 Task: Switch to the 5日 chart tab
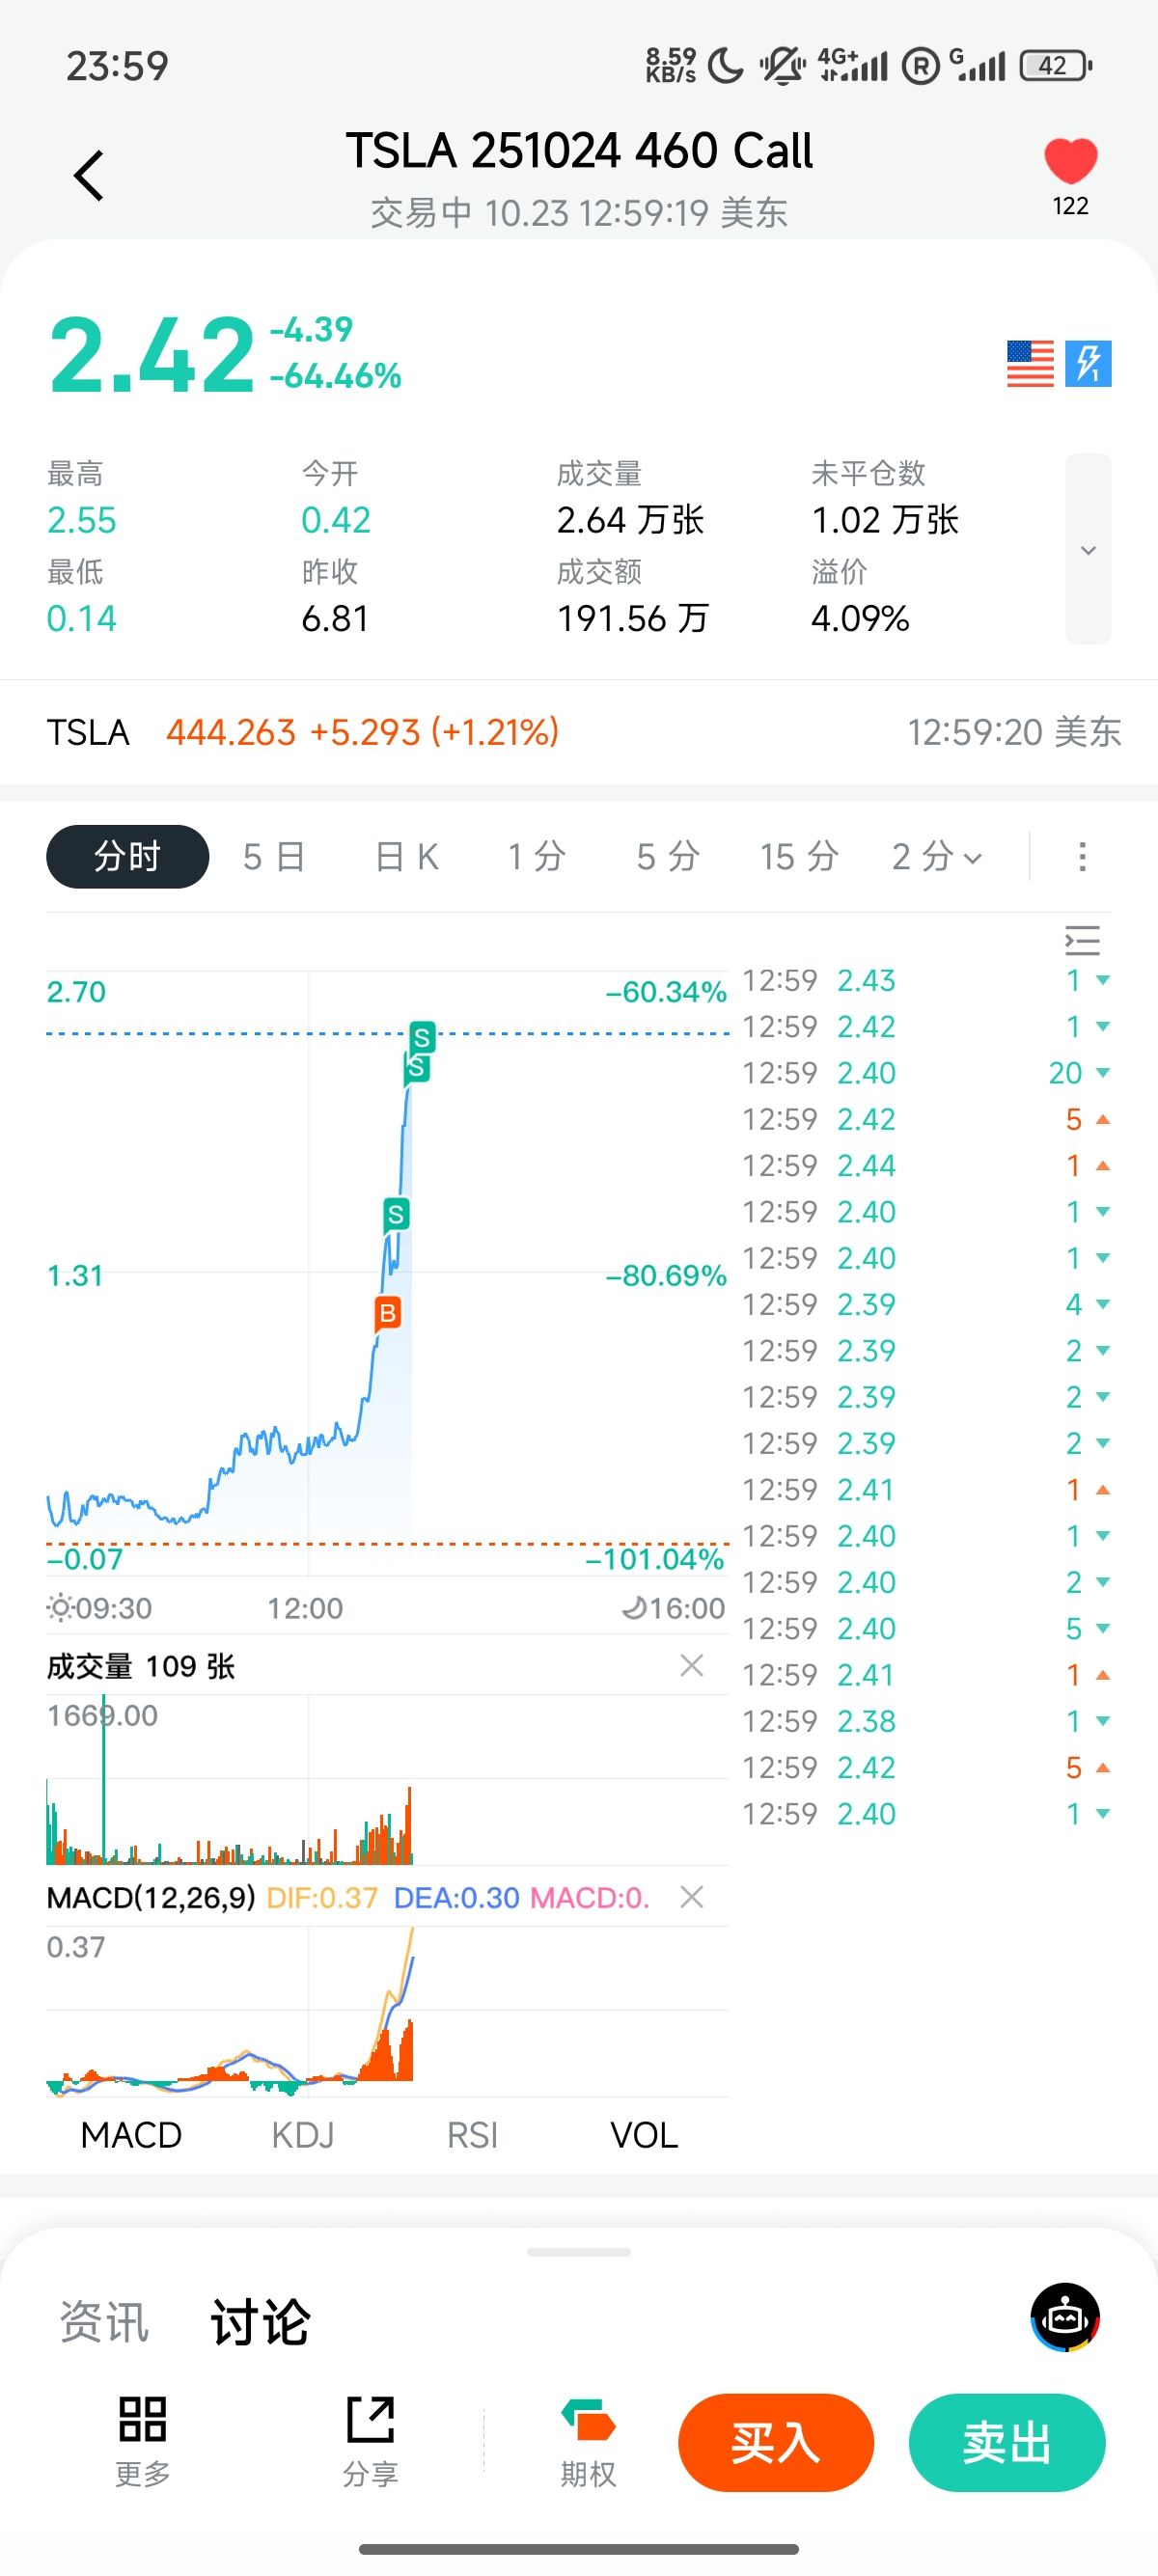pos(274,857)
